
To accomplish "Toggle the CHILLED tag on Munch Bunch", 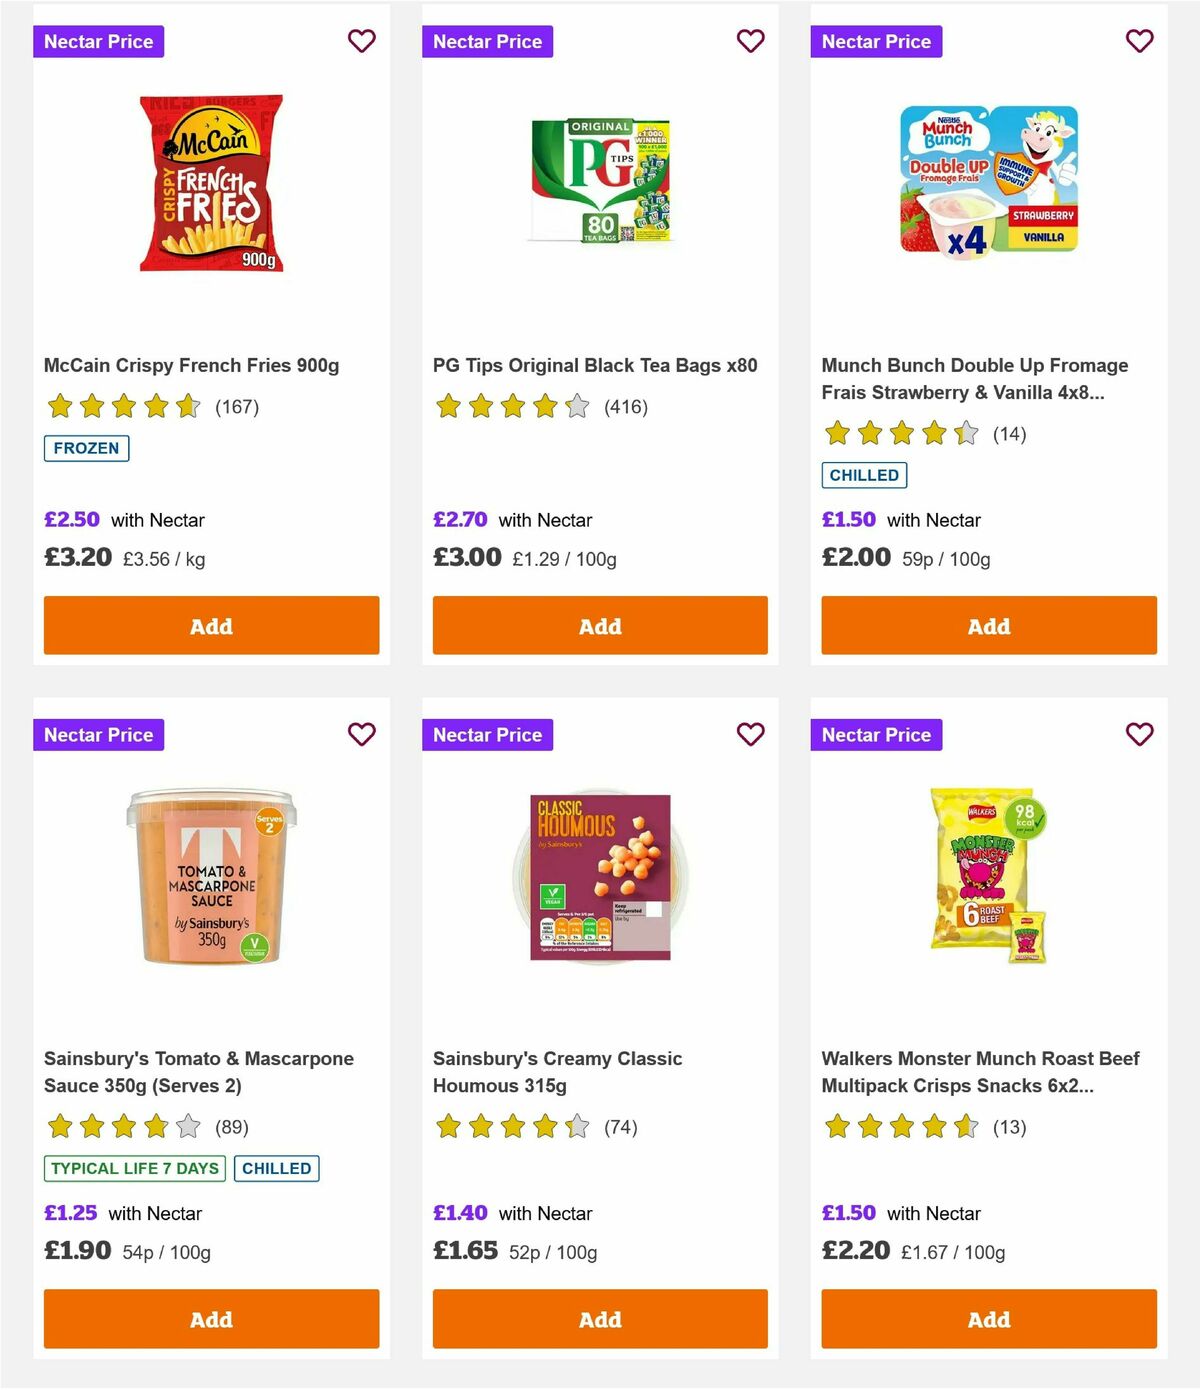I will pos(864,475).
